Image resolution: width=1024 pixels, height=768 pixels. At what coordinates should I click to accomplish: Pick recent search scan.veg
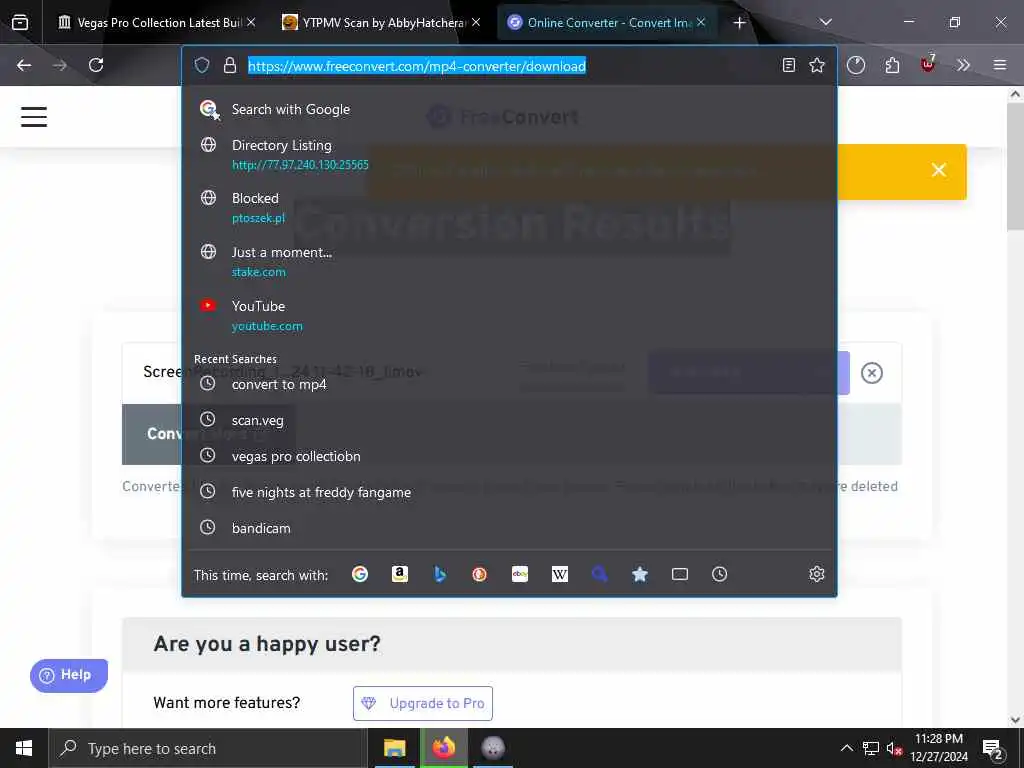click(x=509, y=420)
